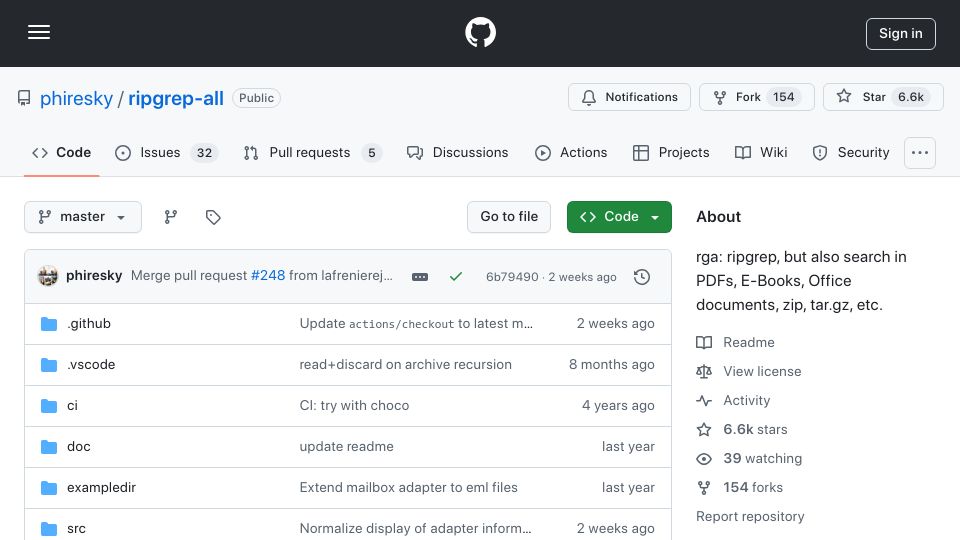Open the Issues tab
Screen dimensions: 960x540
click(166, 153)
